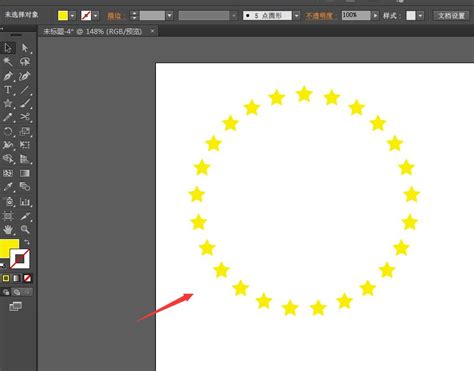Select the Line Segment tool
The image size is (474, 371).
click(25, 90)
